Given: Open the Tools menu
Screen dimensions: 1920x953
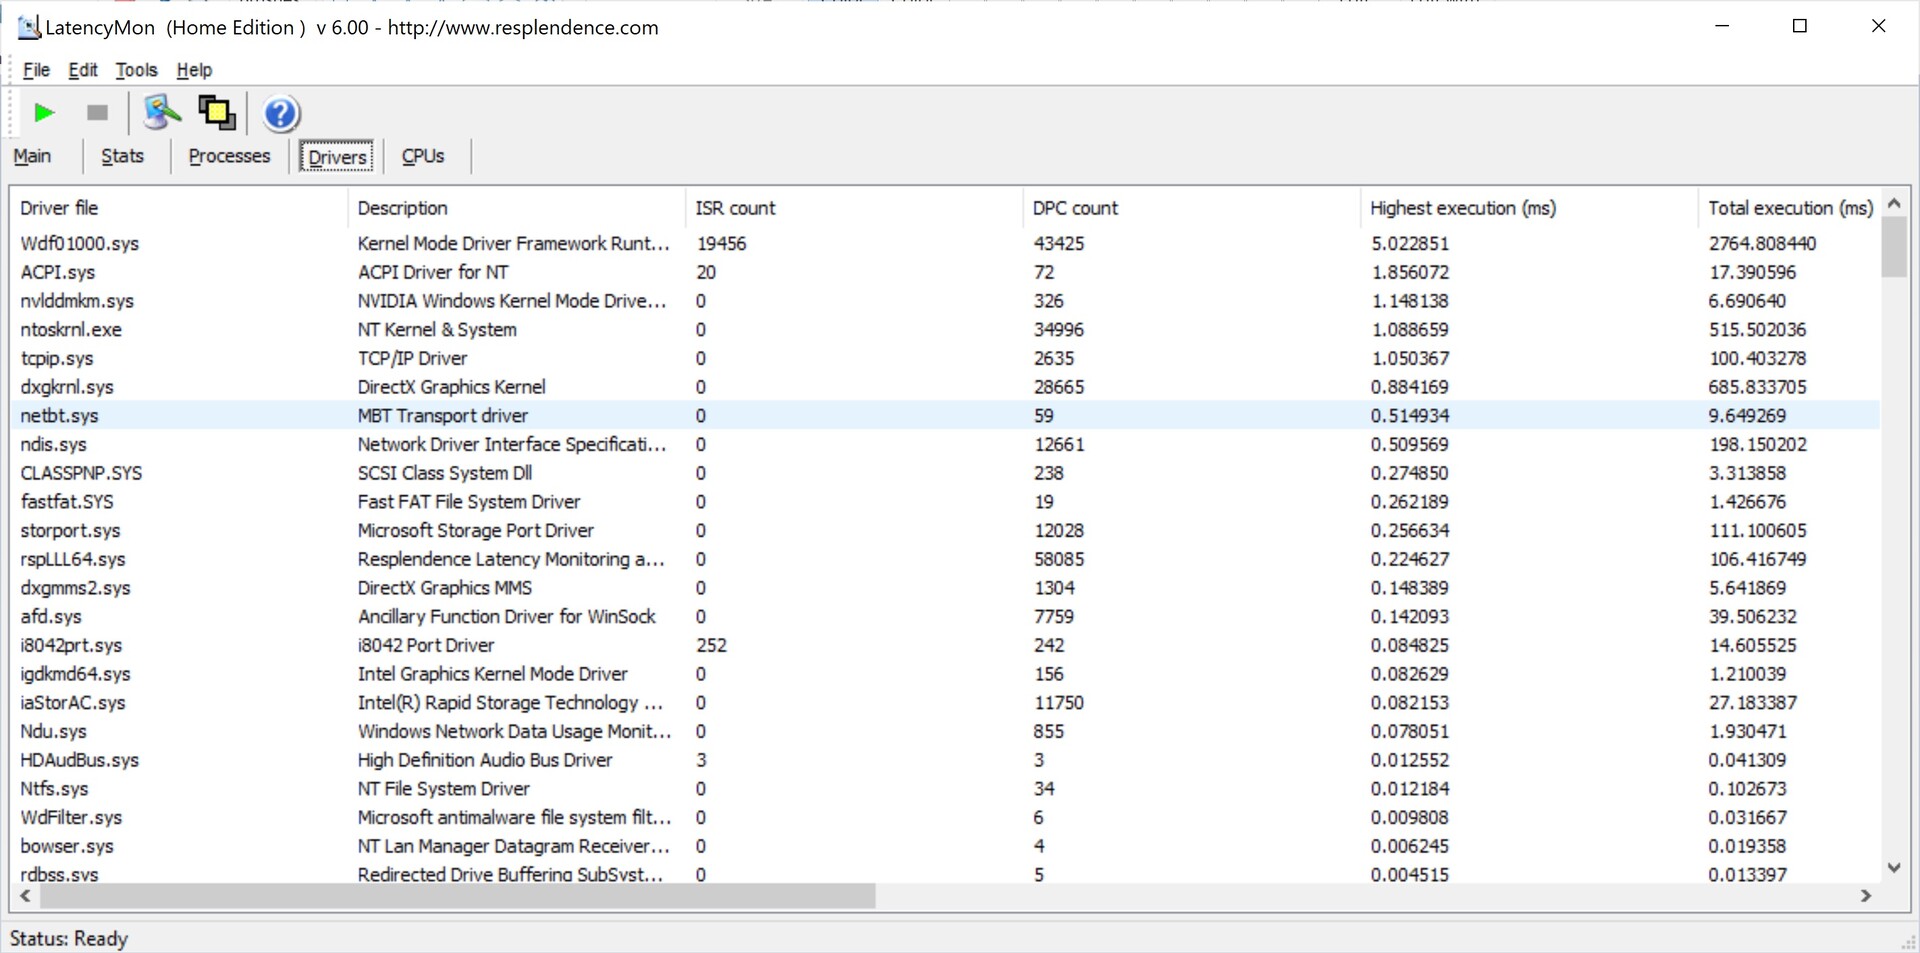Looking at the screenshot, I should [136, 70].
